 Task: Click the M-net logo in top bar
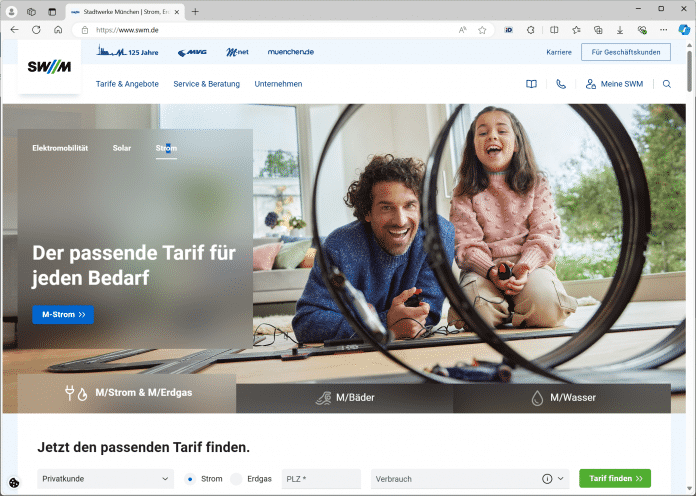pos(237,51)
